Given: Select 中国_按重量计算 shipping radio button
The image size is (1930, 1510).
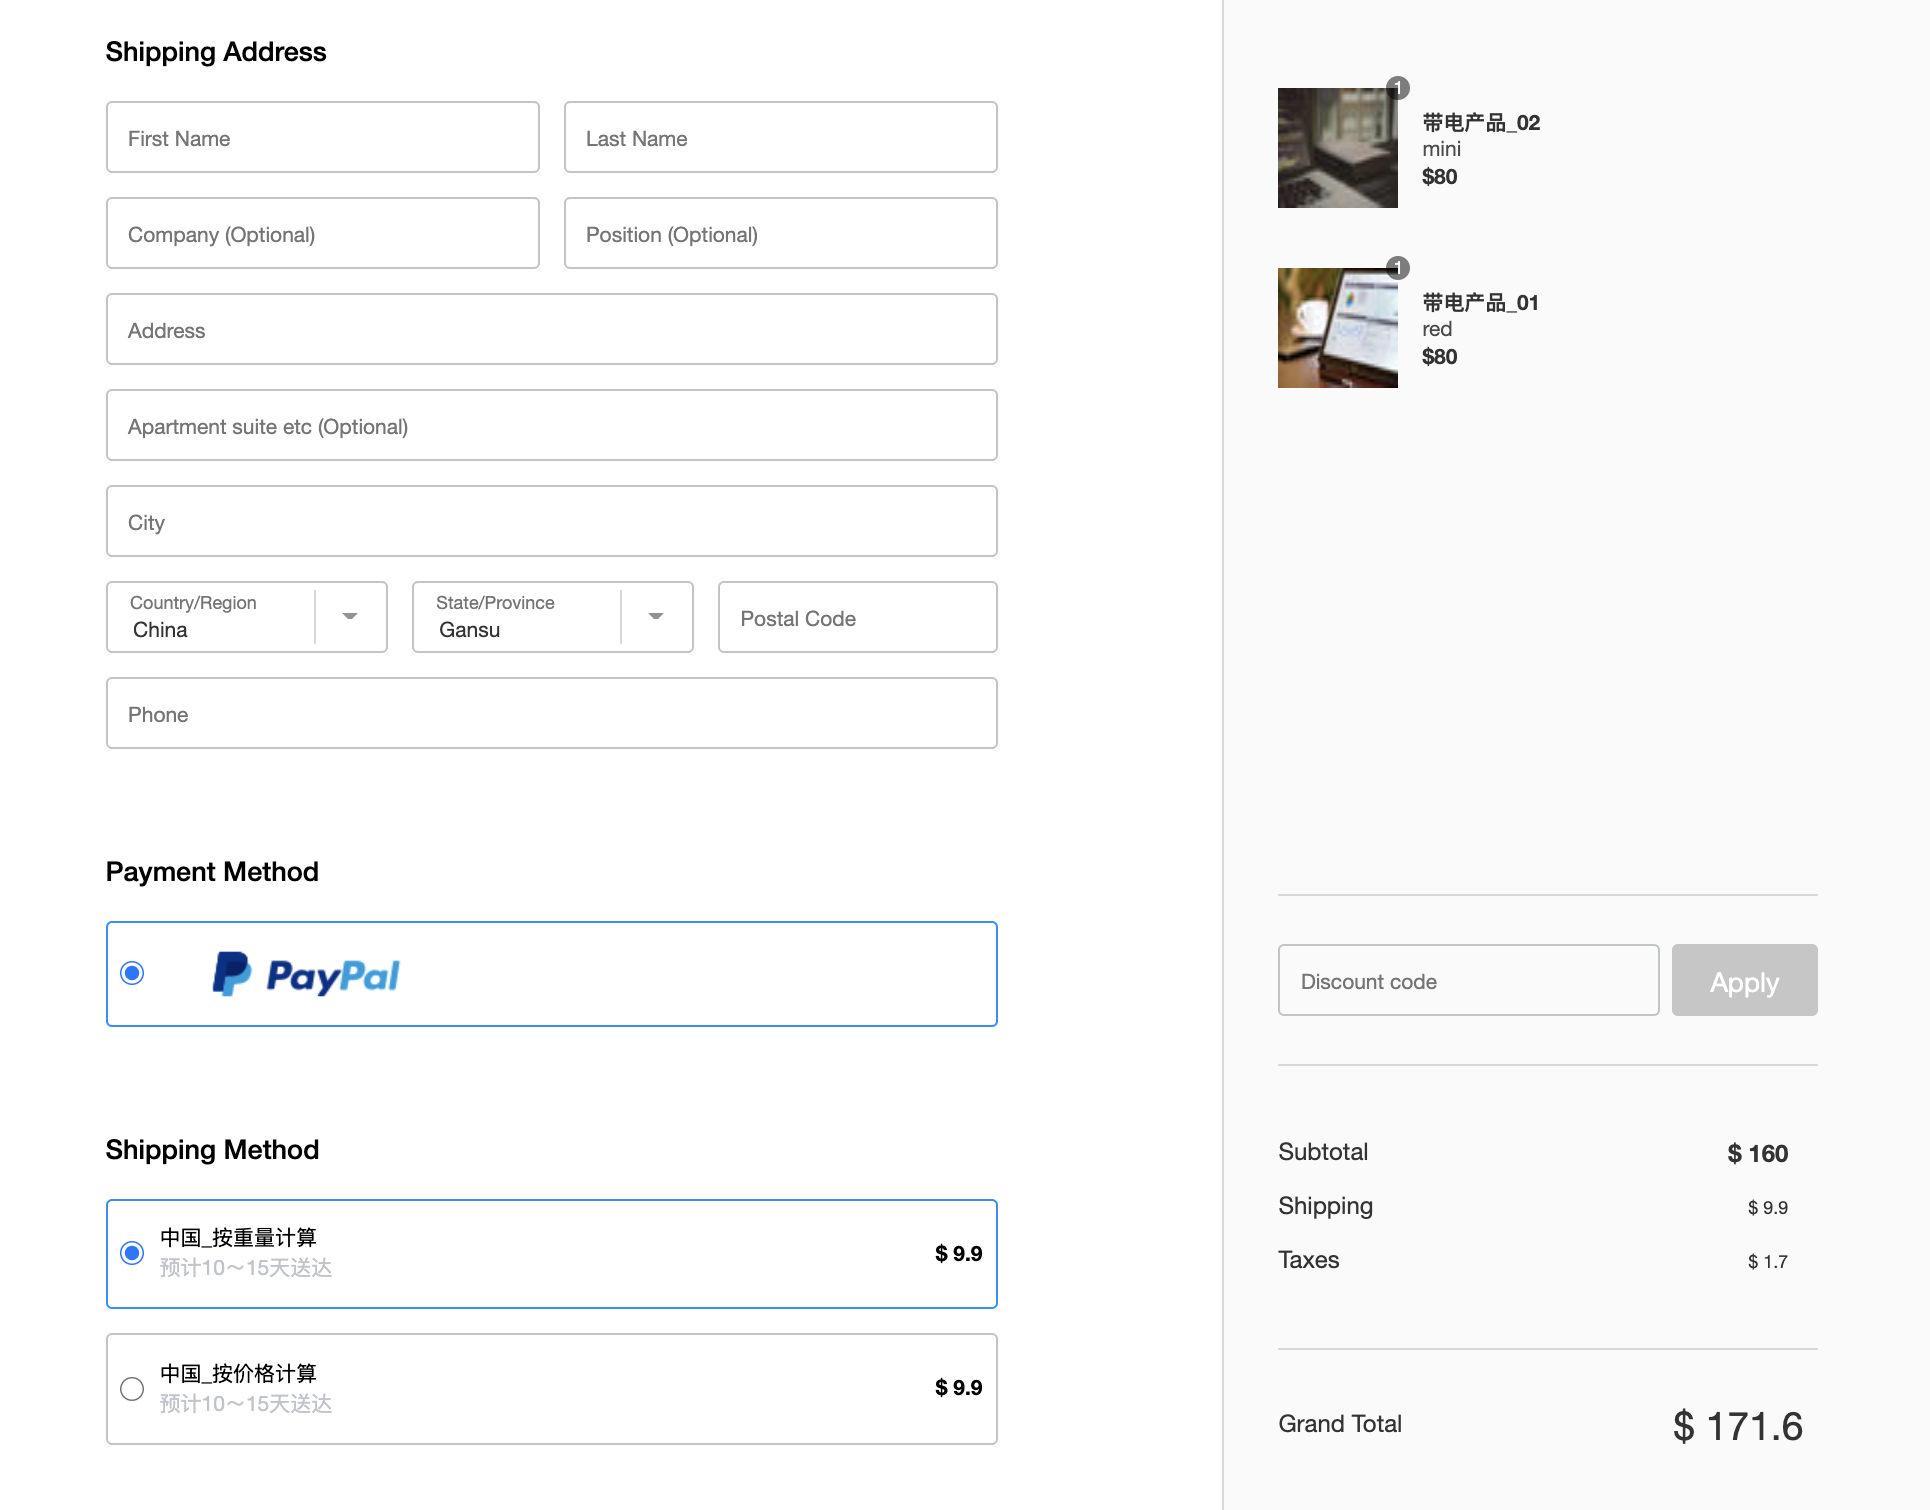Looking at the screenshot, I should coord(132,1253).
